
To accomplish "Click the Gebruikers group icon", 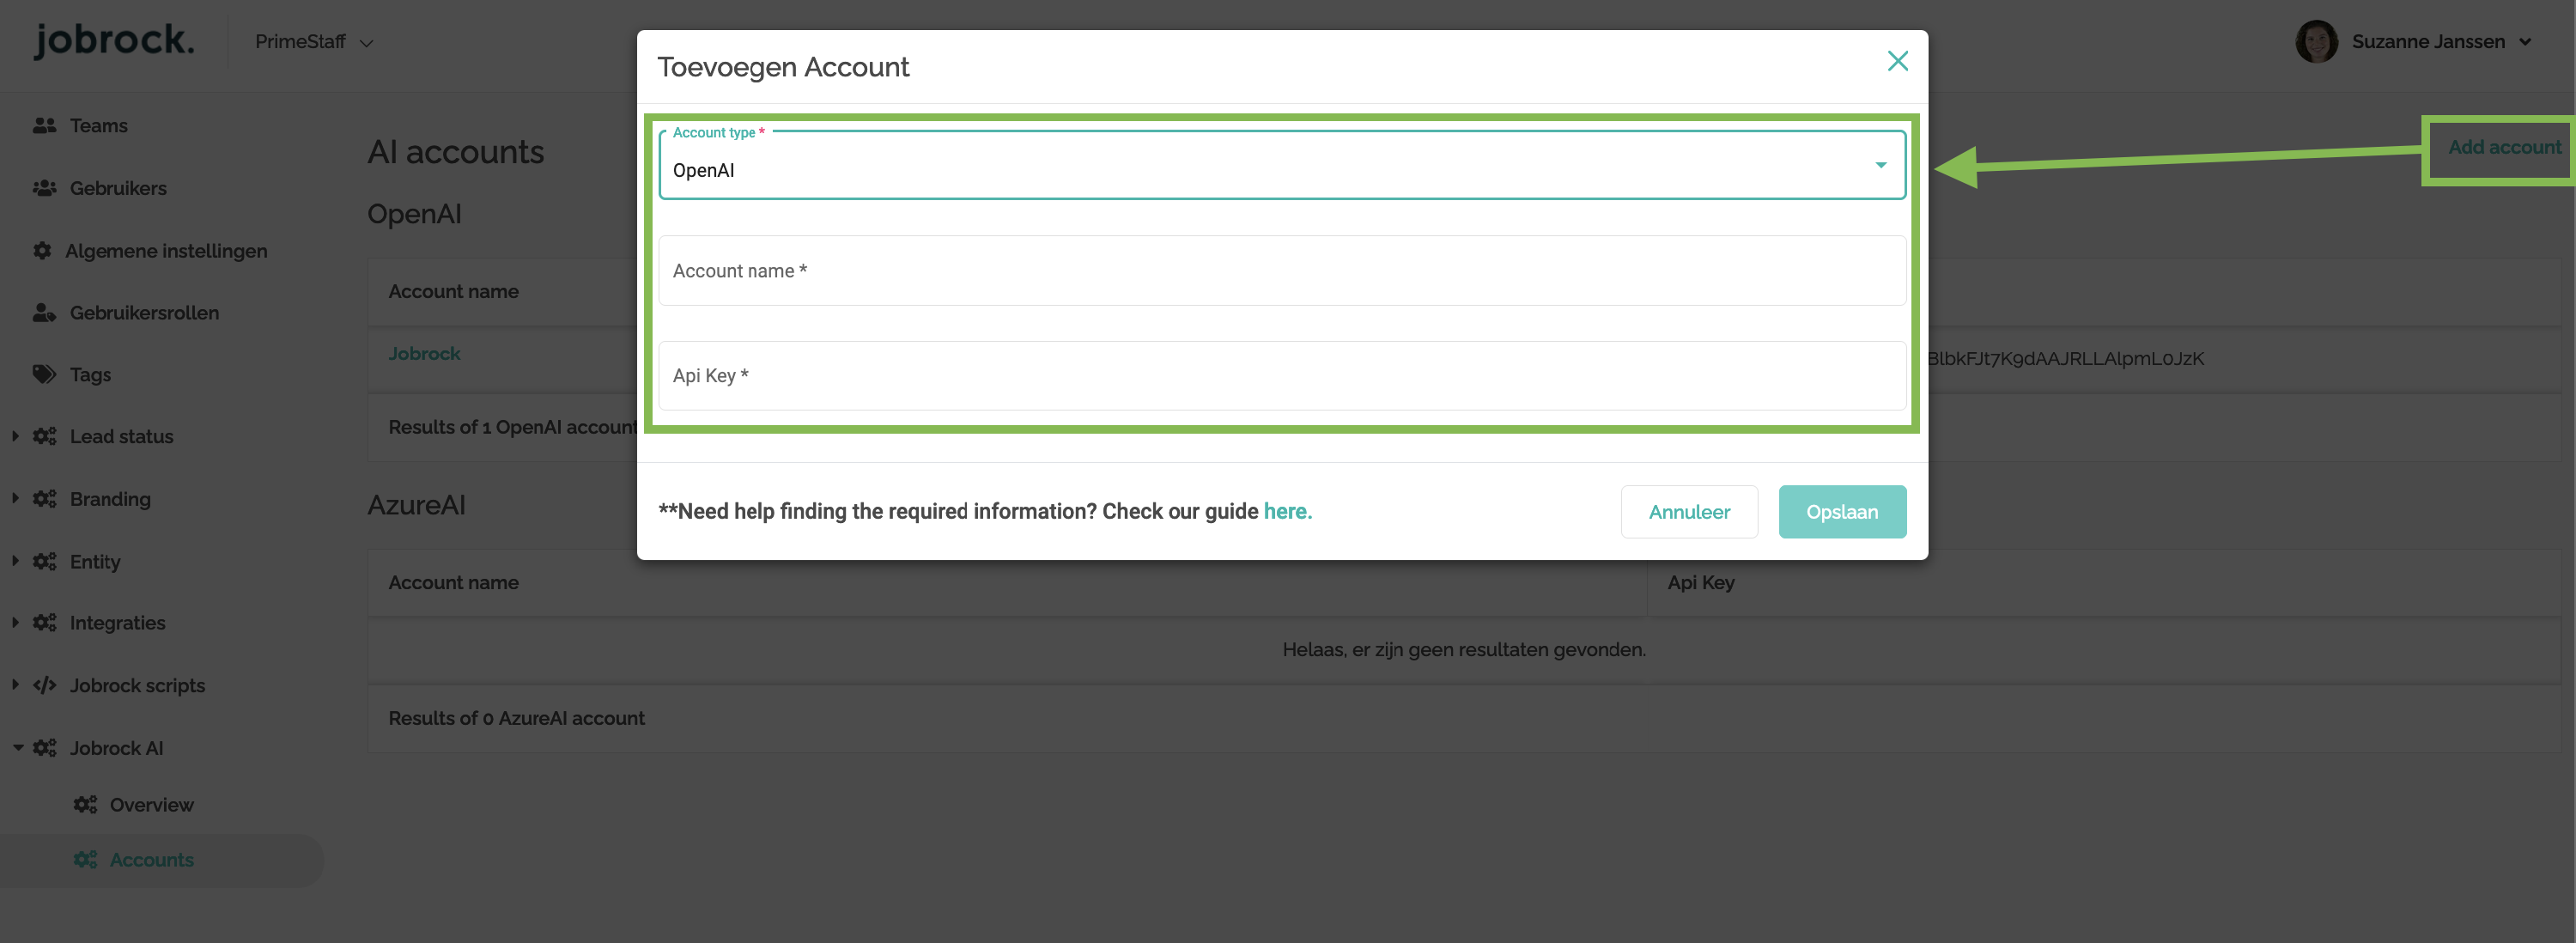I will pos(44,188).
